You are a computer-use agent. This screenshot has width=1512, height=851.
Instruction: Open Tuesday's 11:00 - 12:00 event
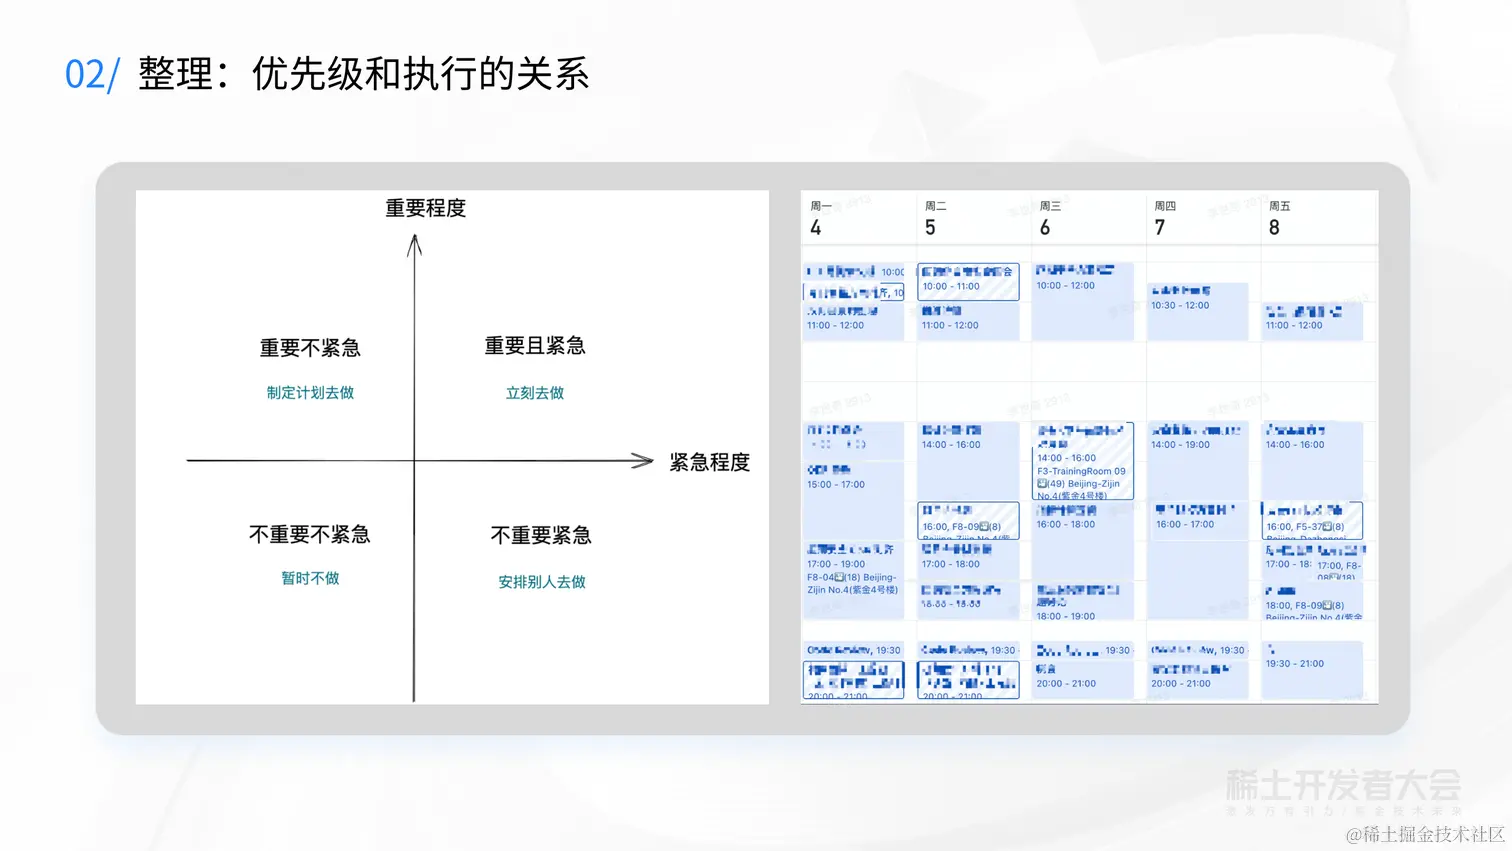coord(968,322)
